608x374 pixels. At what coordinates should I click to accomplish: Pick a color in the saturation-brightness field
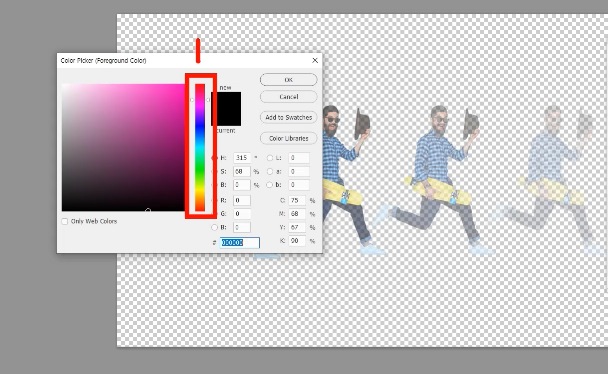123,147
